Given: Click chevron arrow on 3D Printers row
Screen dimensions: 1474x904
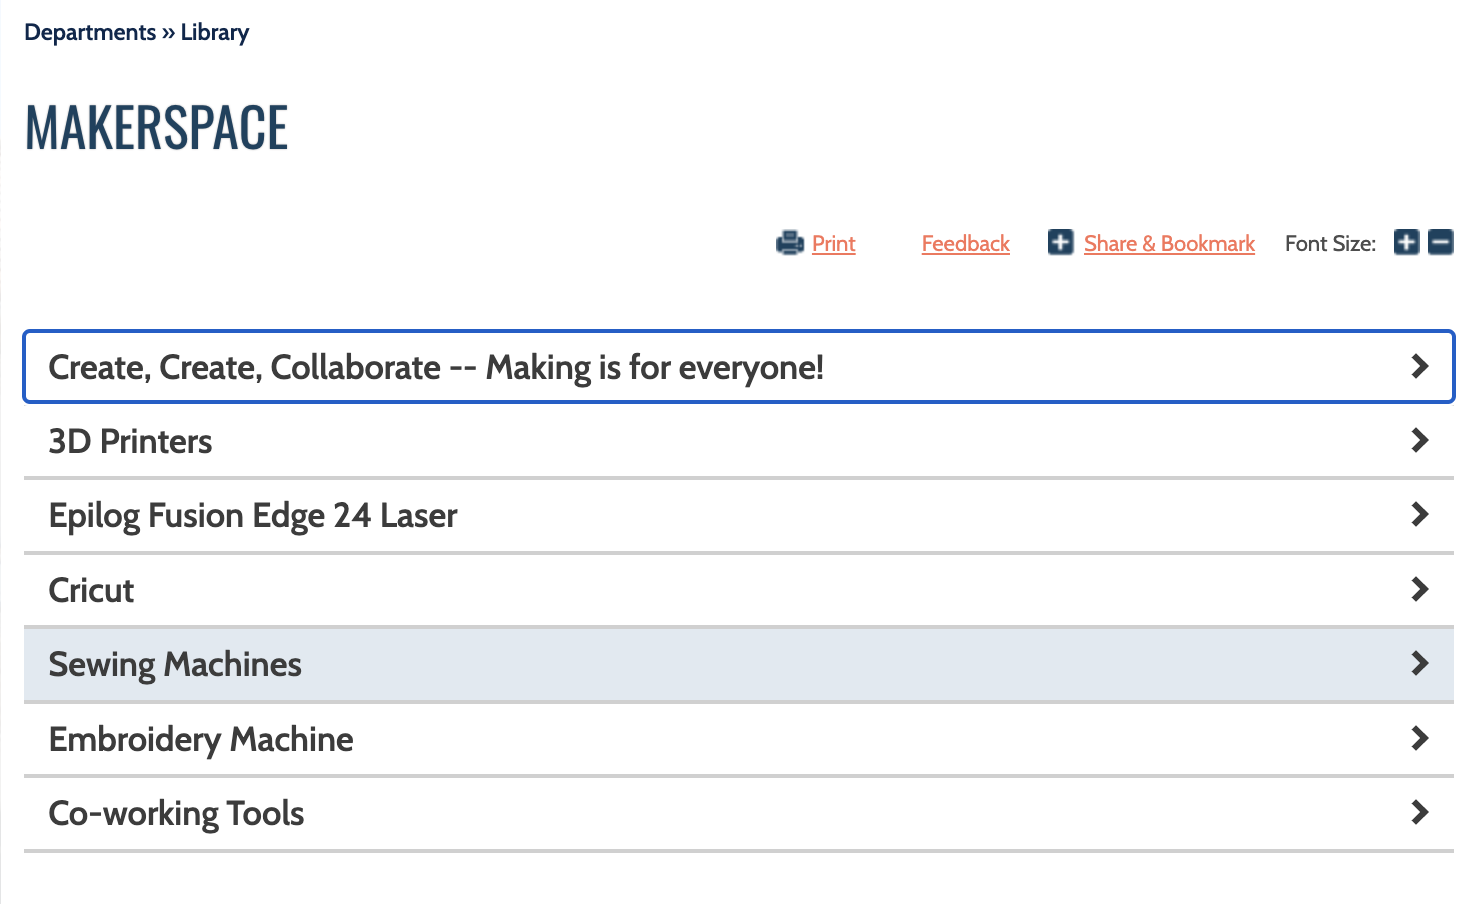Looking at the screenshot, I should click(1419, 440).
